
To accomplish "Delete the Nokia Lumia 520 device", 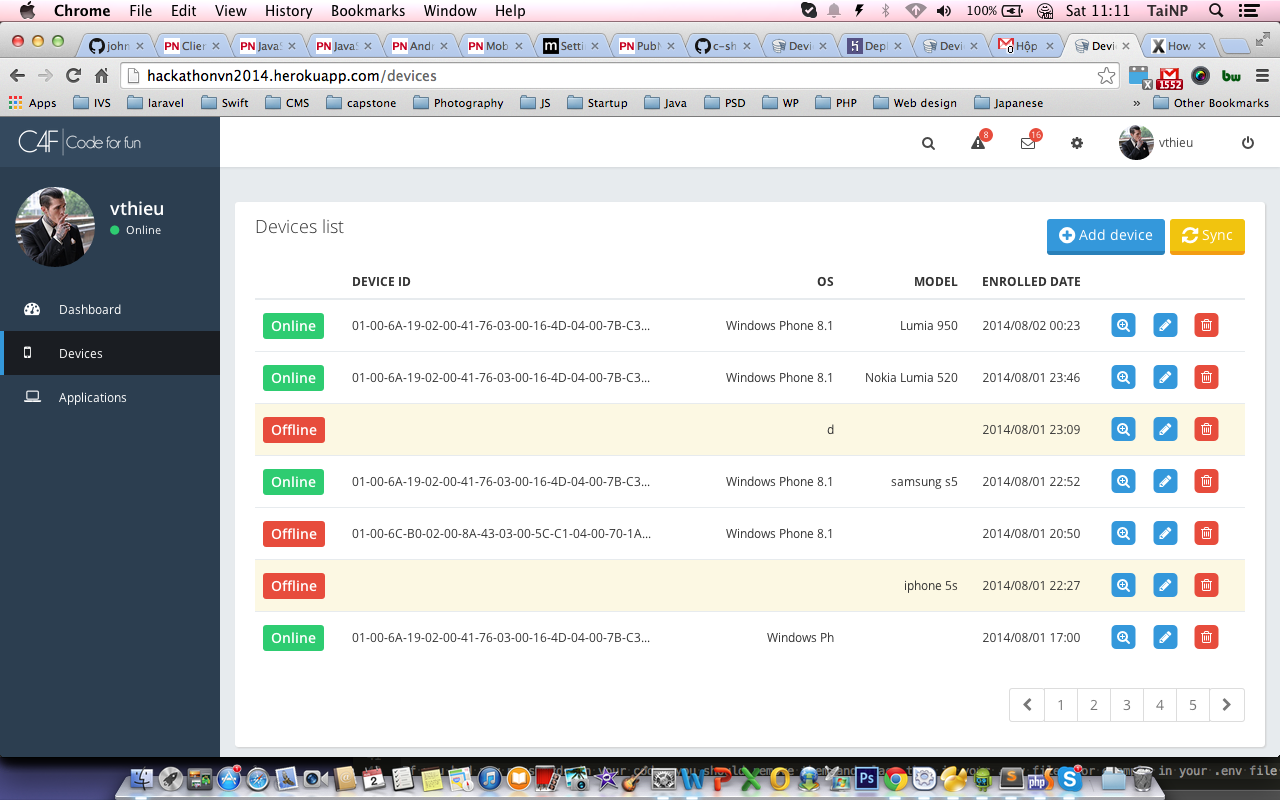I will point(1206,377).
